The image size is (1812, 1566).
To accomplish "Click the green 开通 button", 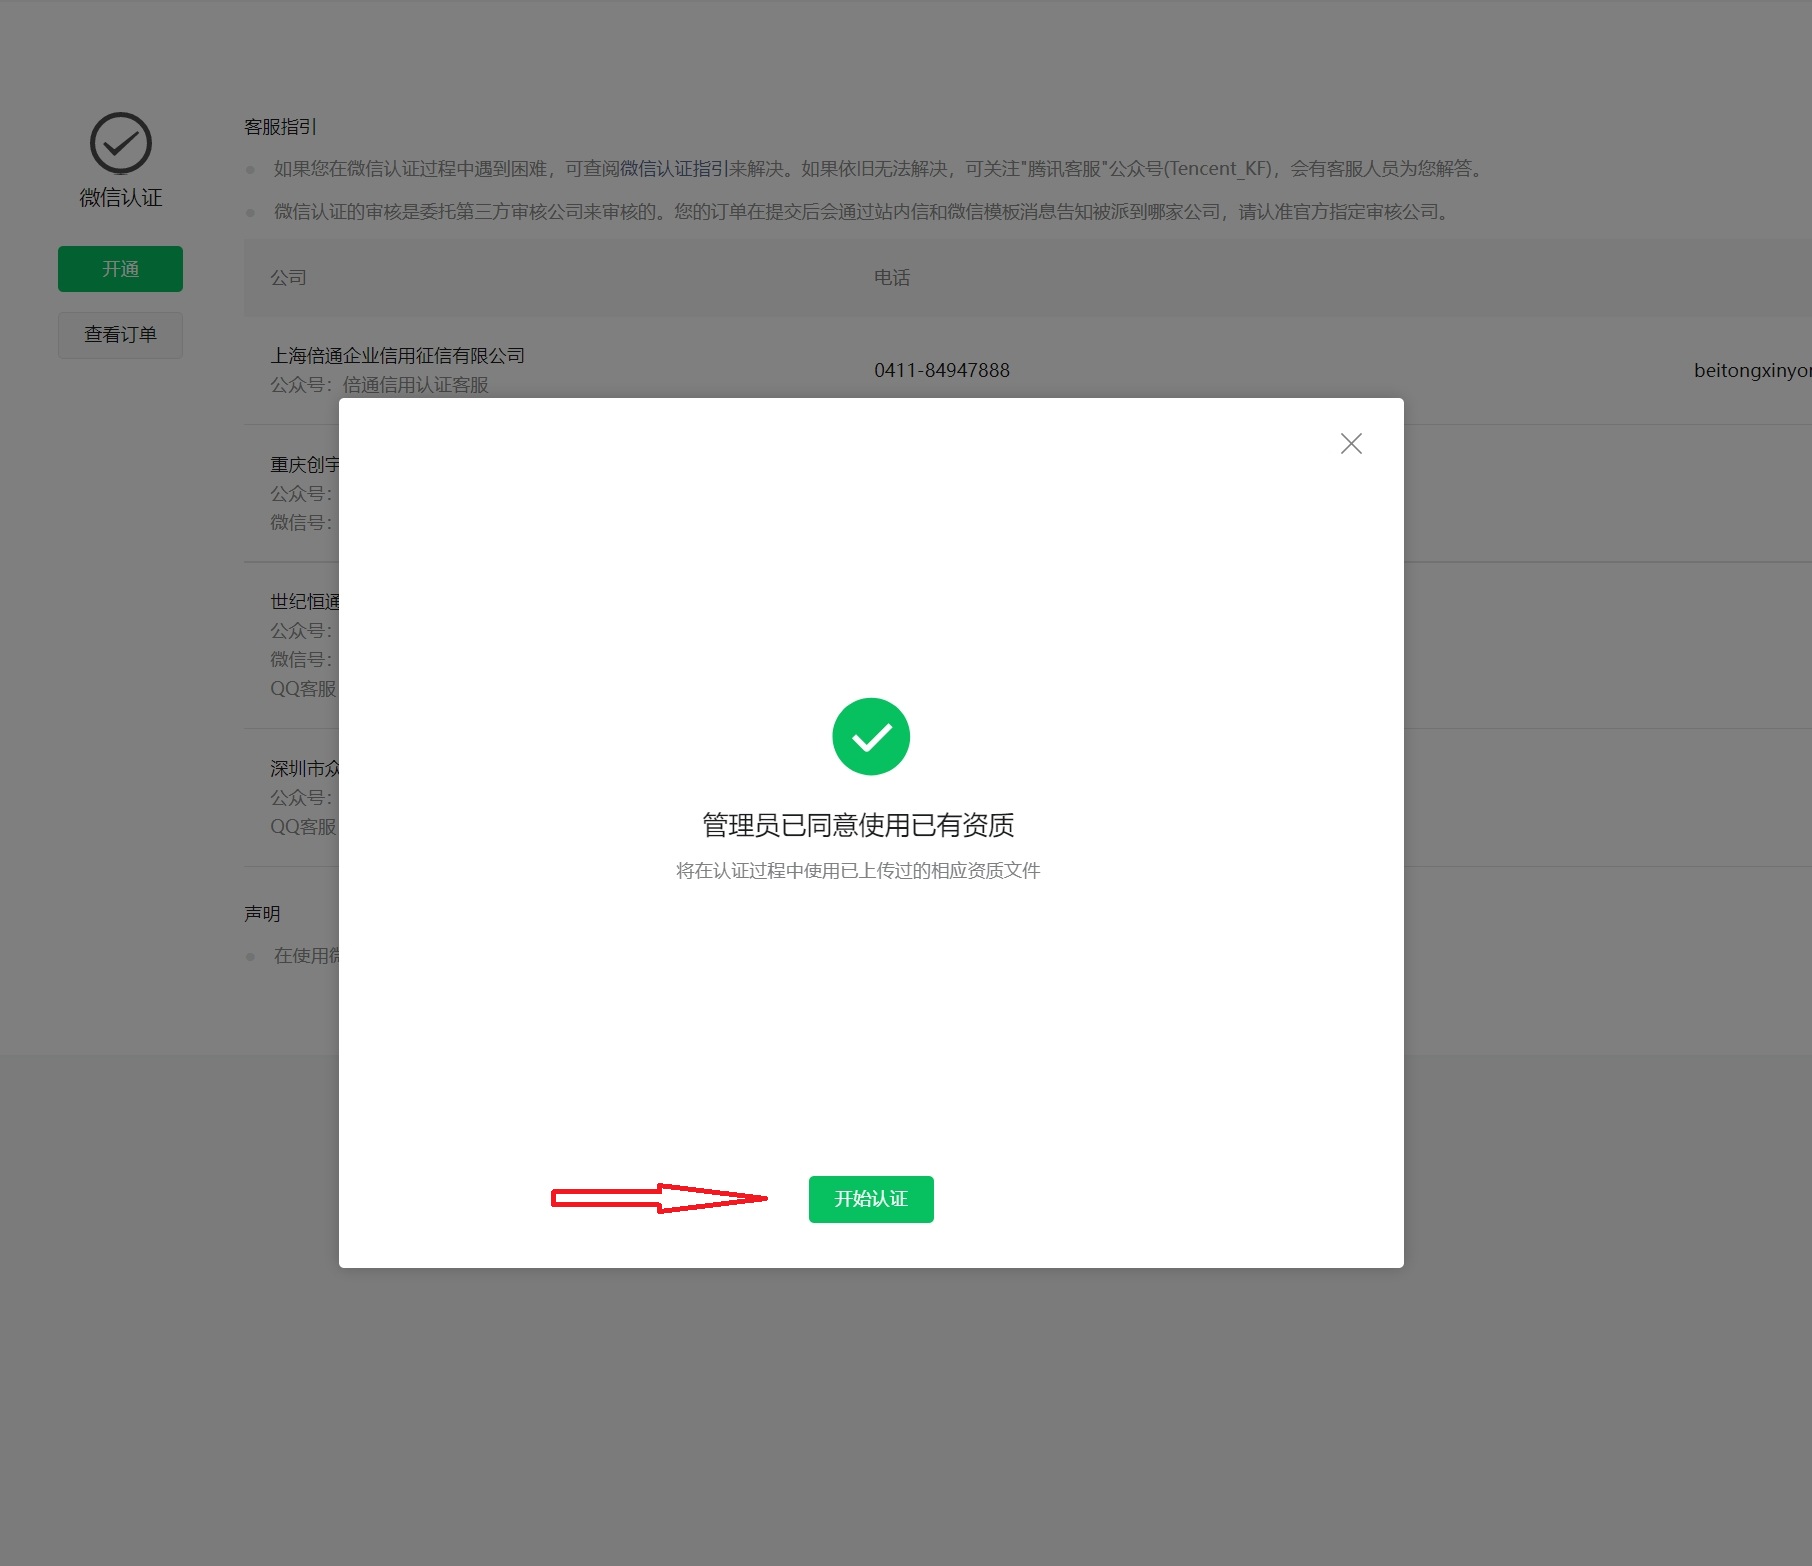I will coord(120,269).
